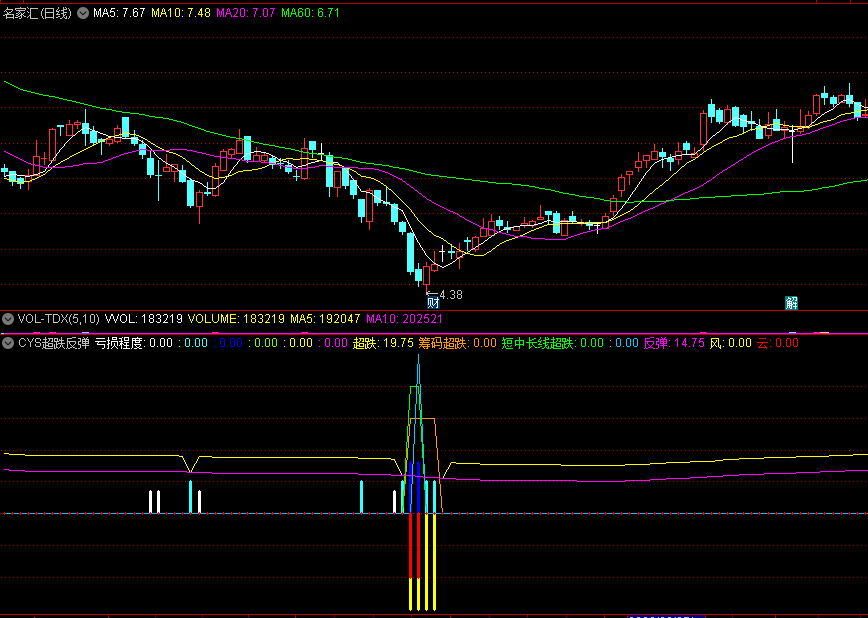868x618 pixels.
Task: Click the 短中长线超跌: 0.00 label
Action: [x=552, y=343]
